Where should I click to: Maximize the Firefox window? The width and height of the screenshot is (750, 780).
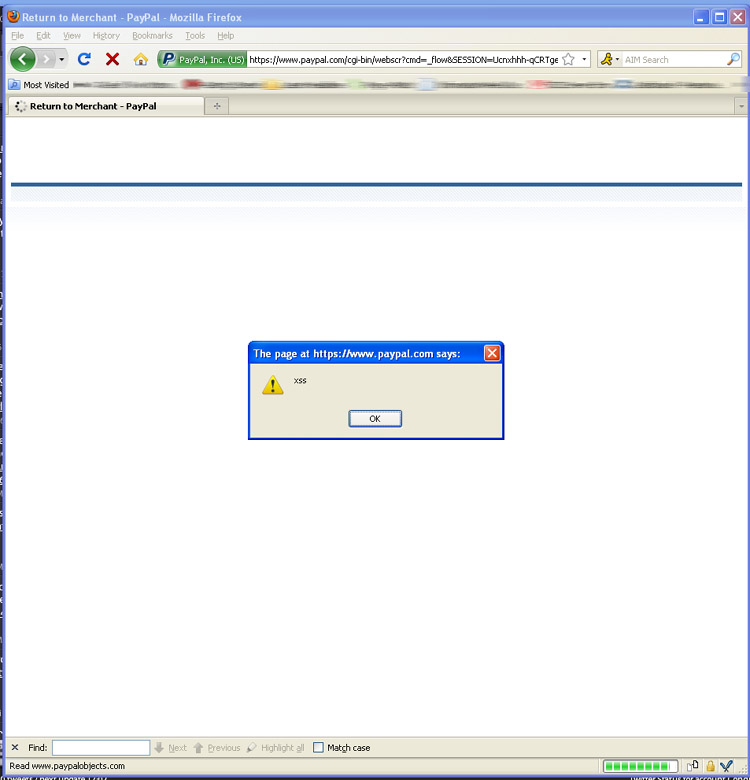pos(719,17)
